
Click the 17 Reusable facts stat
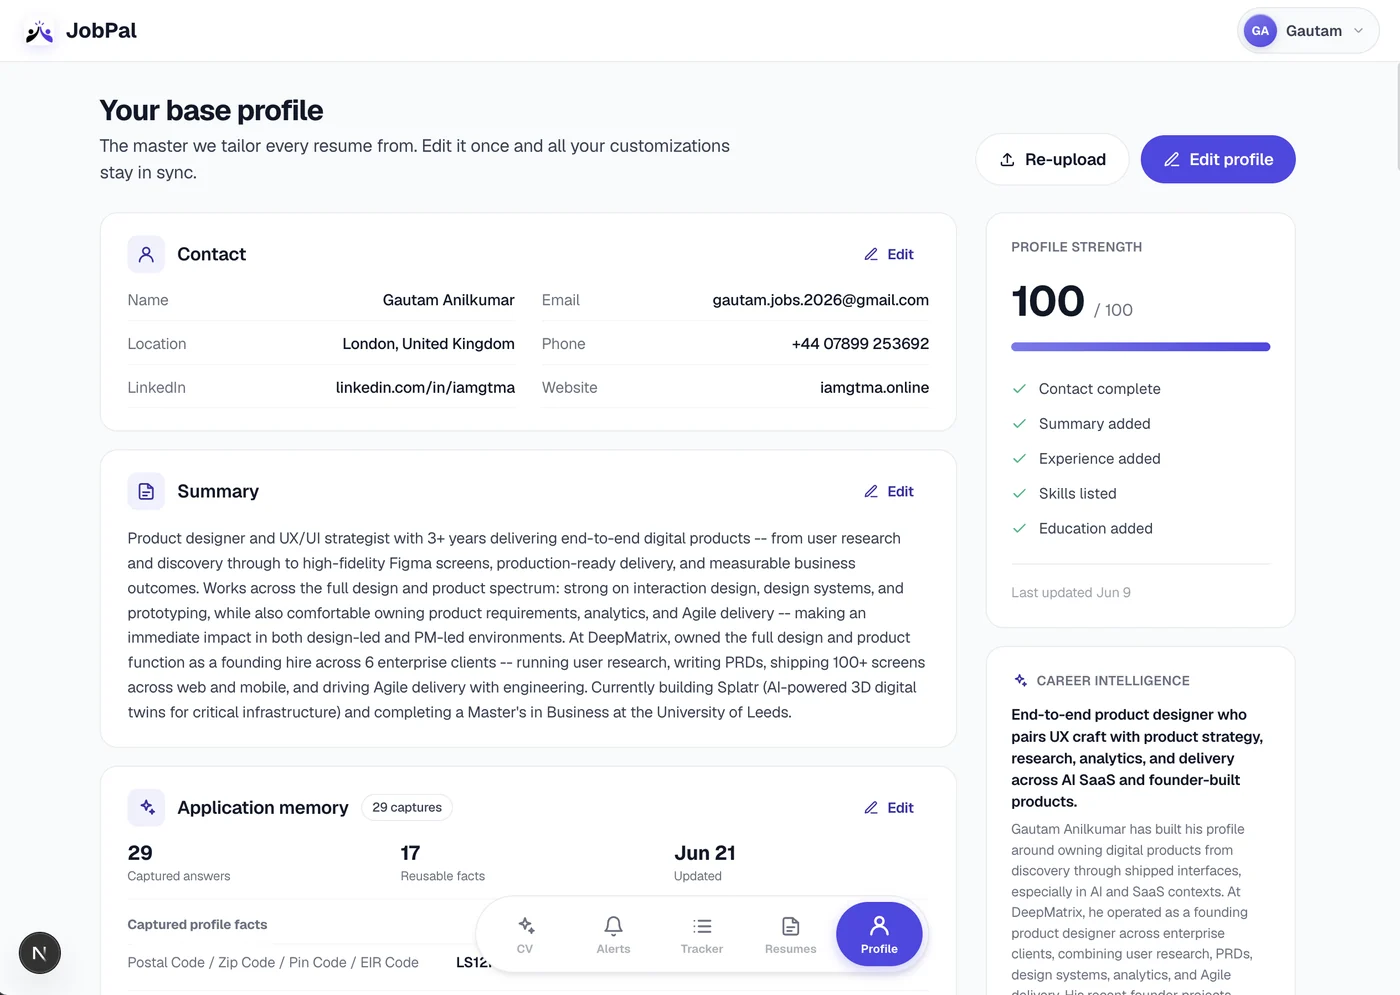click(442, 863)
